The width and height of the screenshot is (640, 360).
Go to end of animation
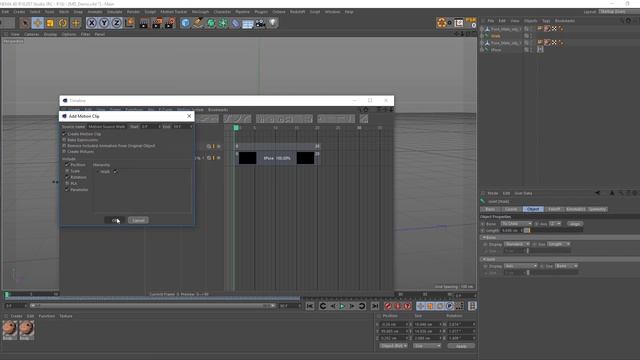pos(375,306)
